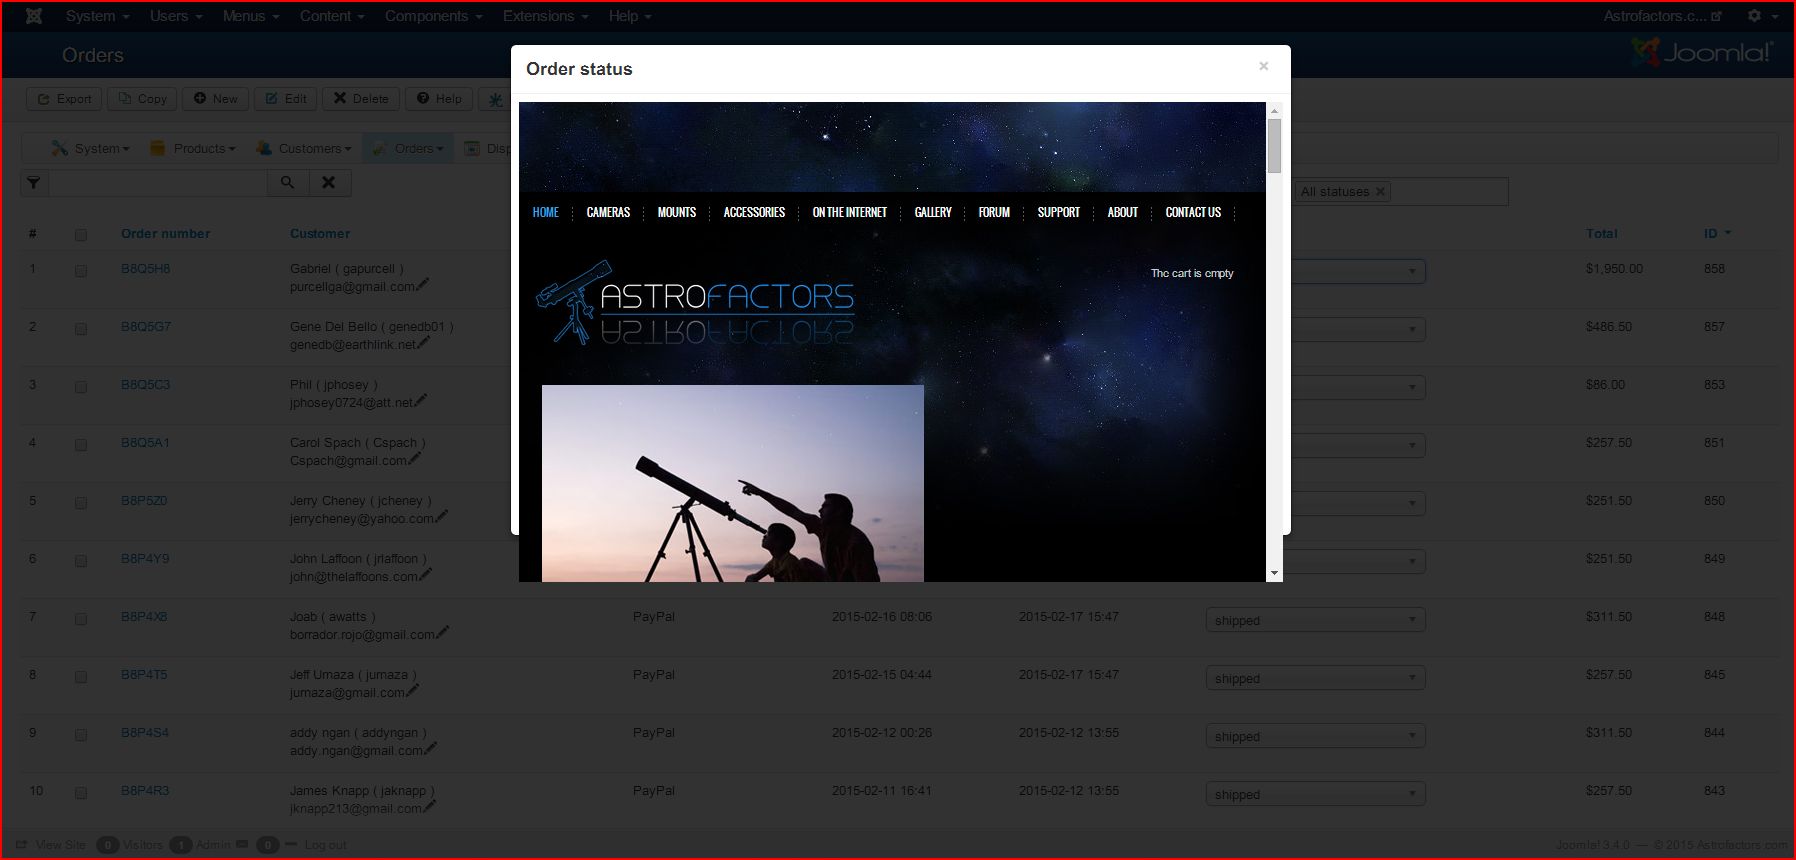Open order number link B8Q5H6
Image resolution: width=1796 pixels, height=860 pixels.
(146, 268)
